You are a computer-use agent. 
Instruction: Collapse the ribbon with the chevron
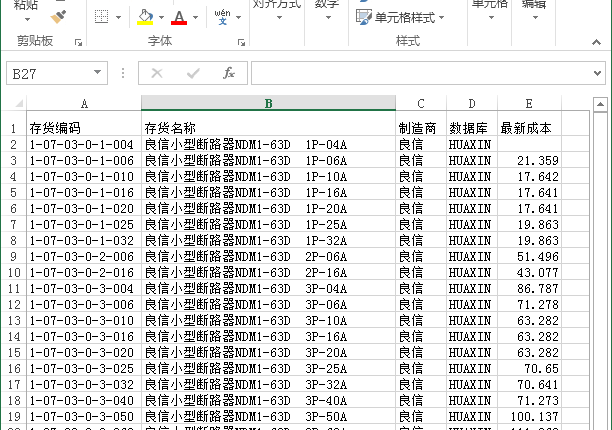[596, 42]
